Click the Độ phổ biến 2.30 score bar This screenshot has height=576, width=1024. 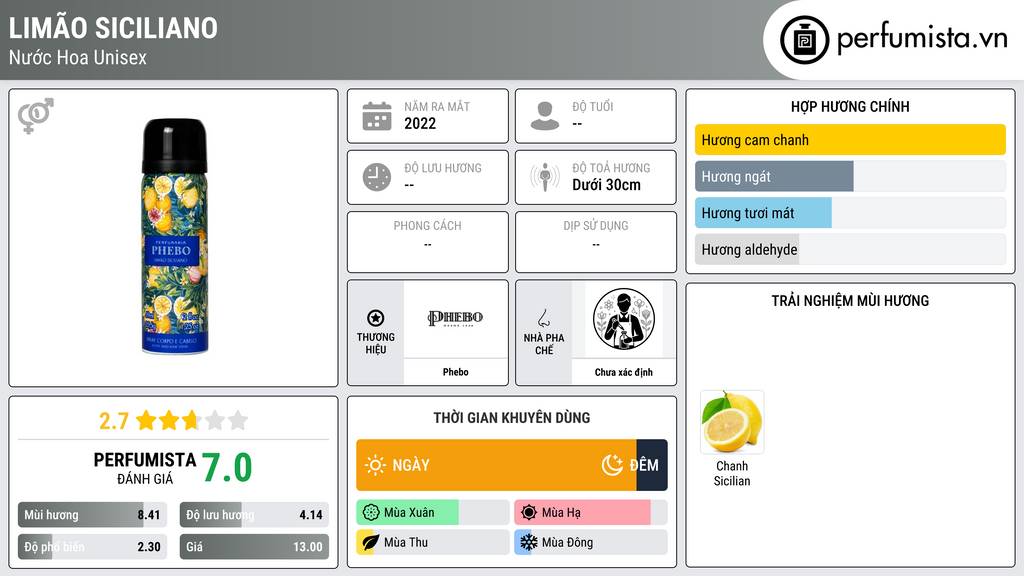92,547
